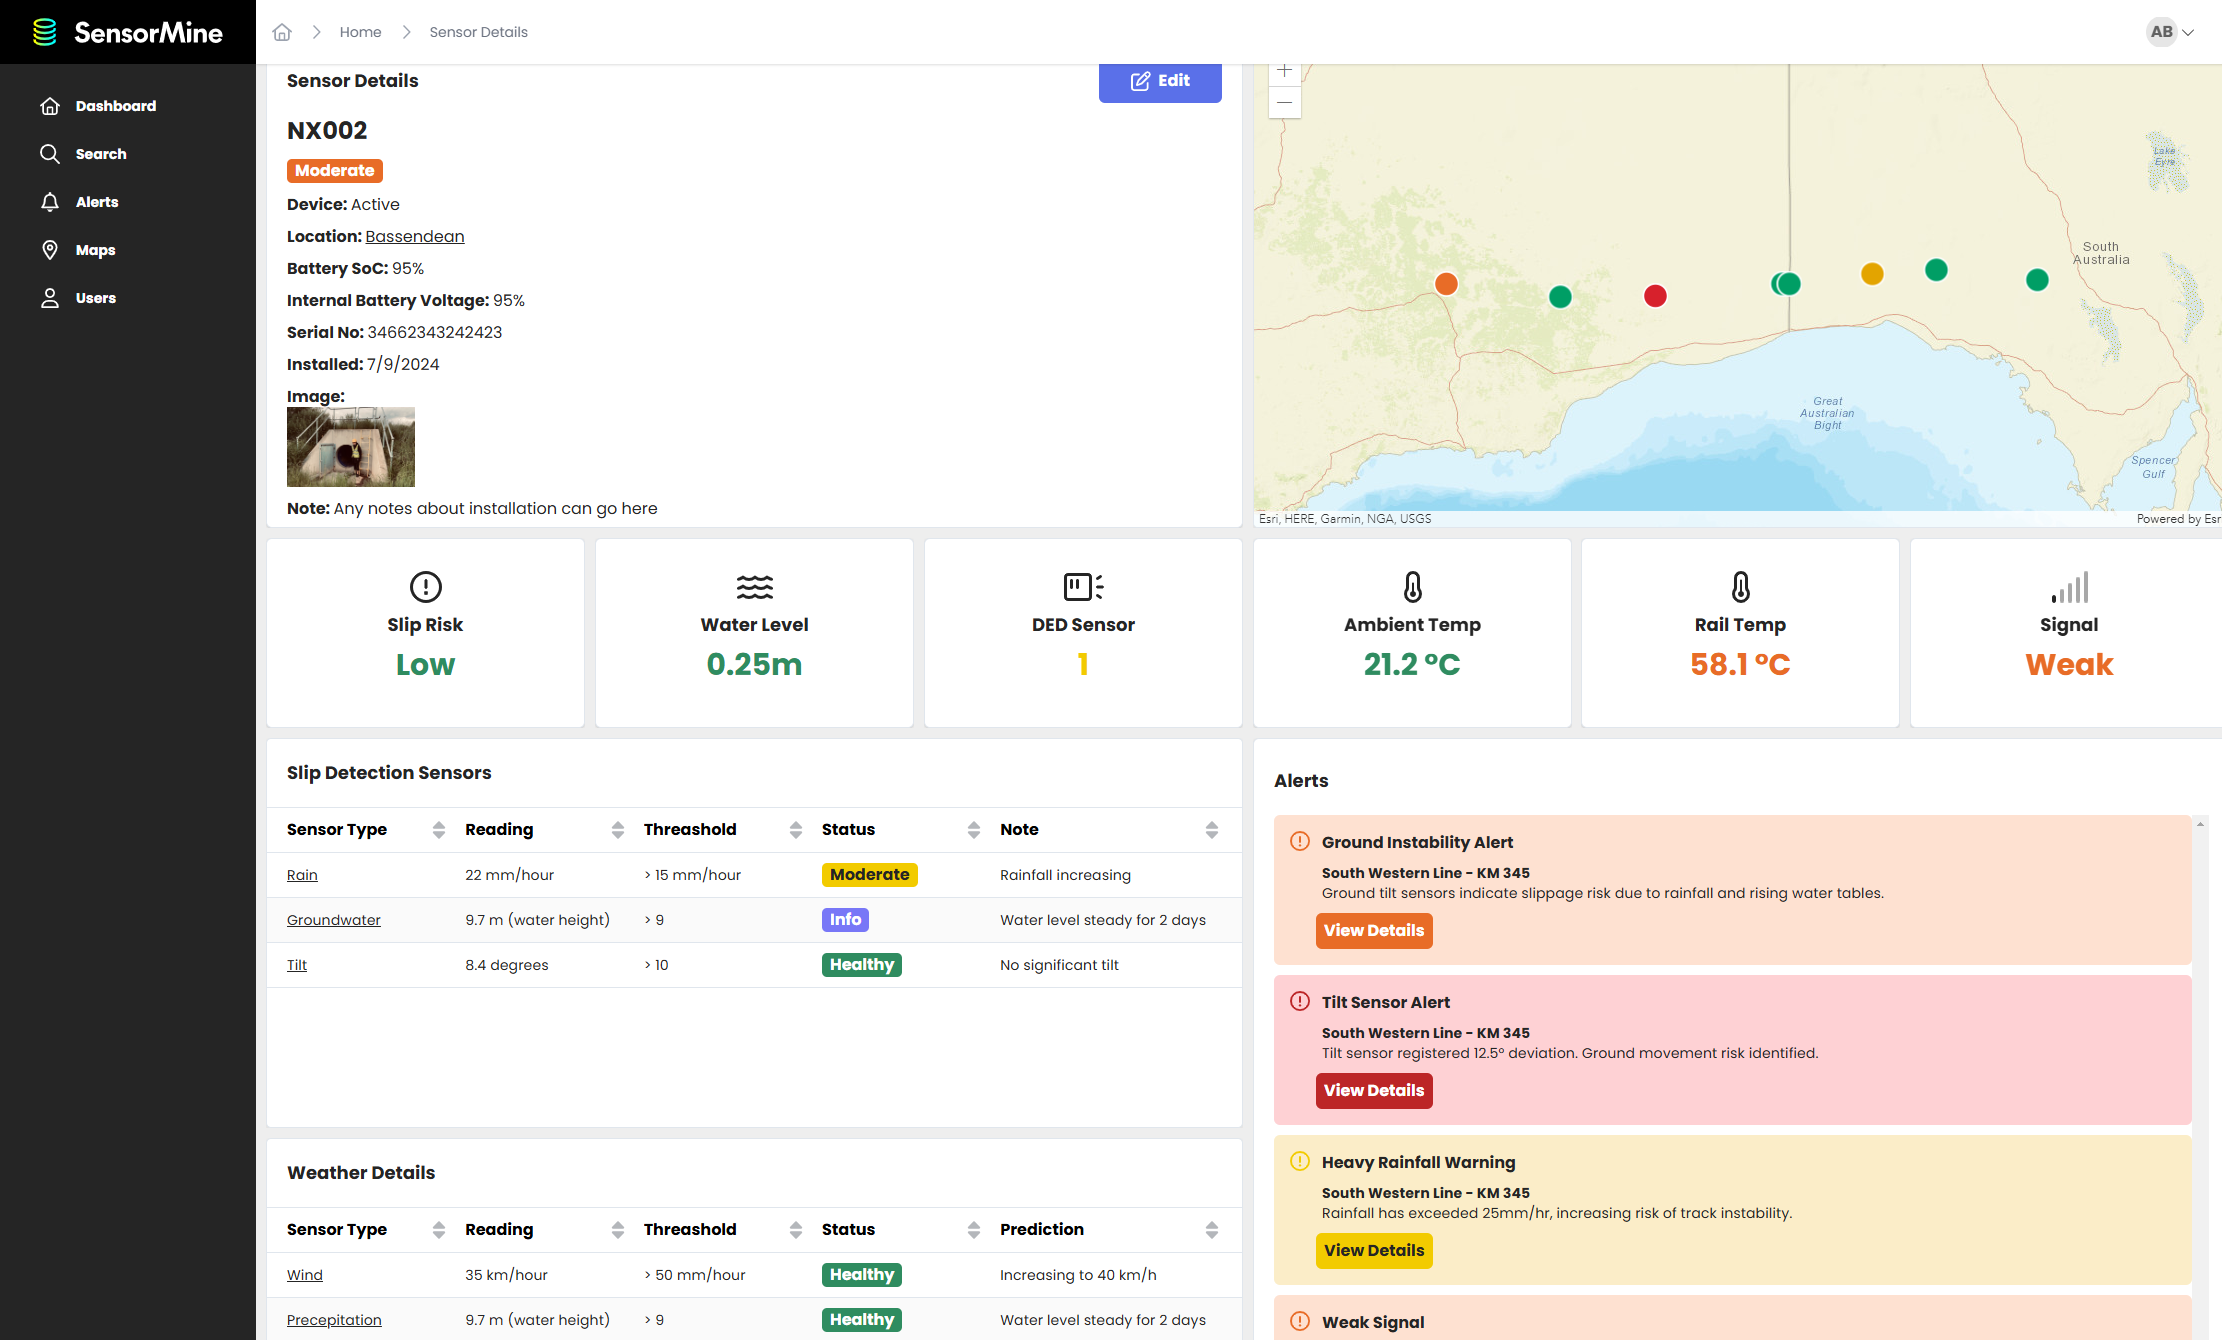Open the Bassendean location link
Image resolution: width=2222 pixels, height=1340 pixels.
pos(415,236)
